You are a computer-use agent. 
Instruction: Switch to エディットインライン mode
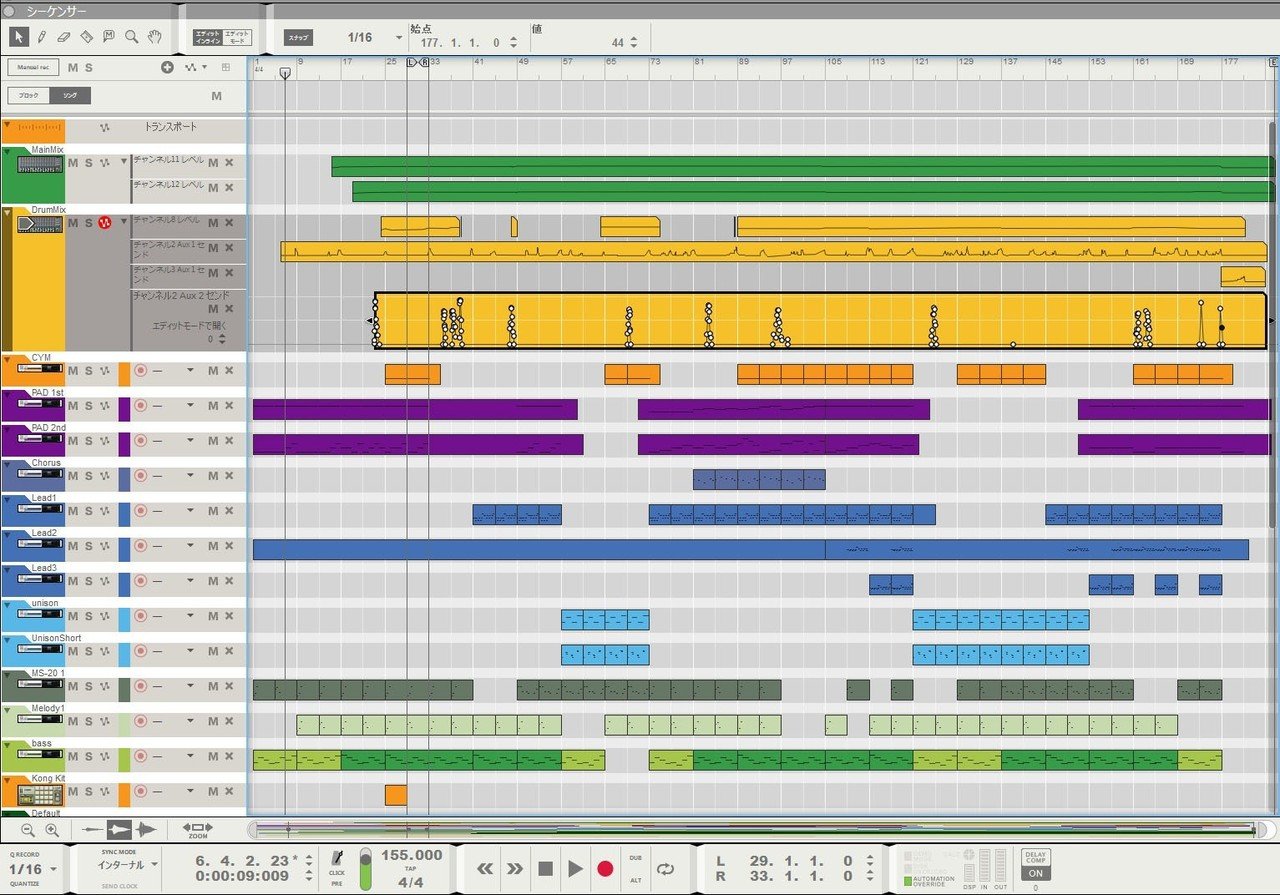coord(208,38)
